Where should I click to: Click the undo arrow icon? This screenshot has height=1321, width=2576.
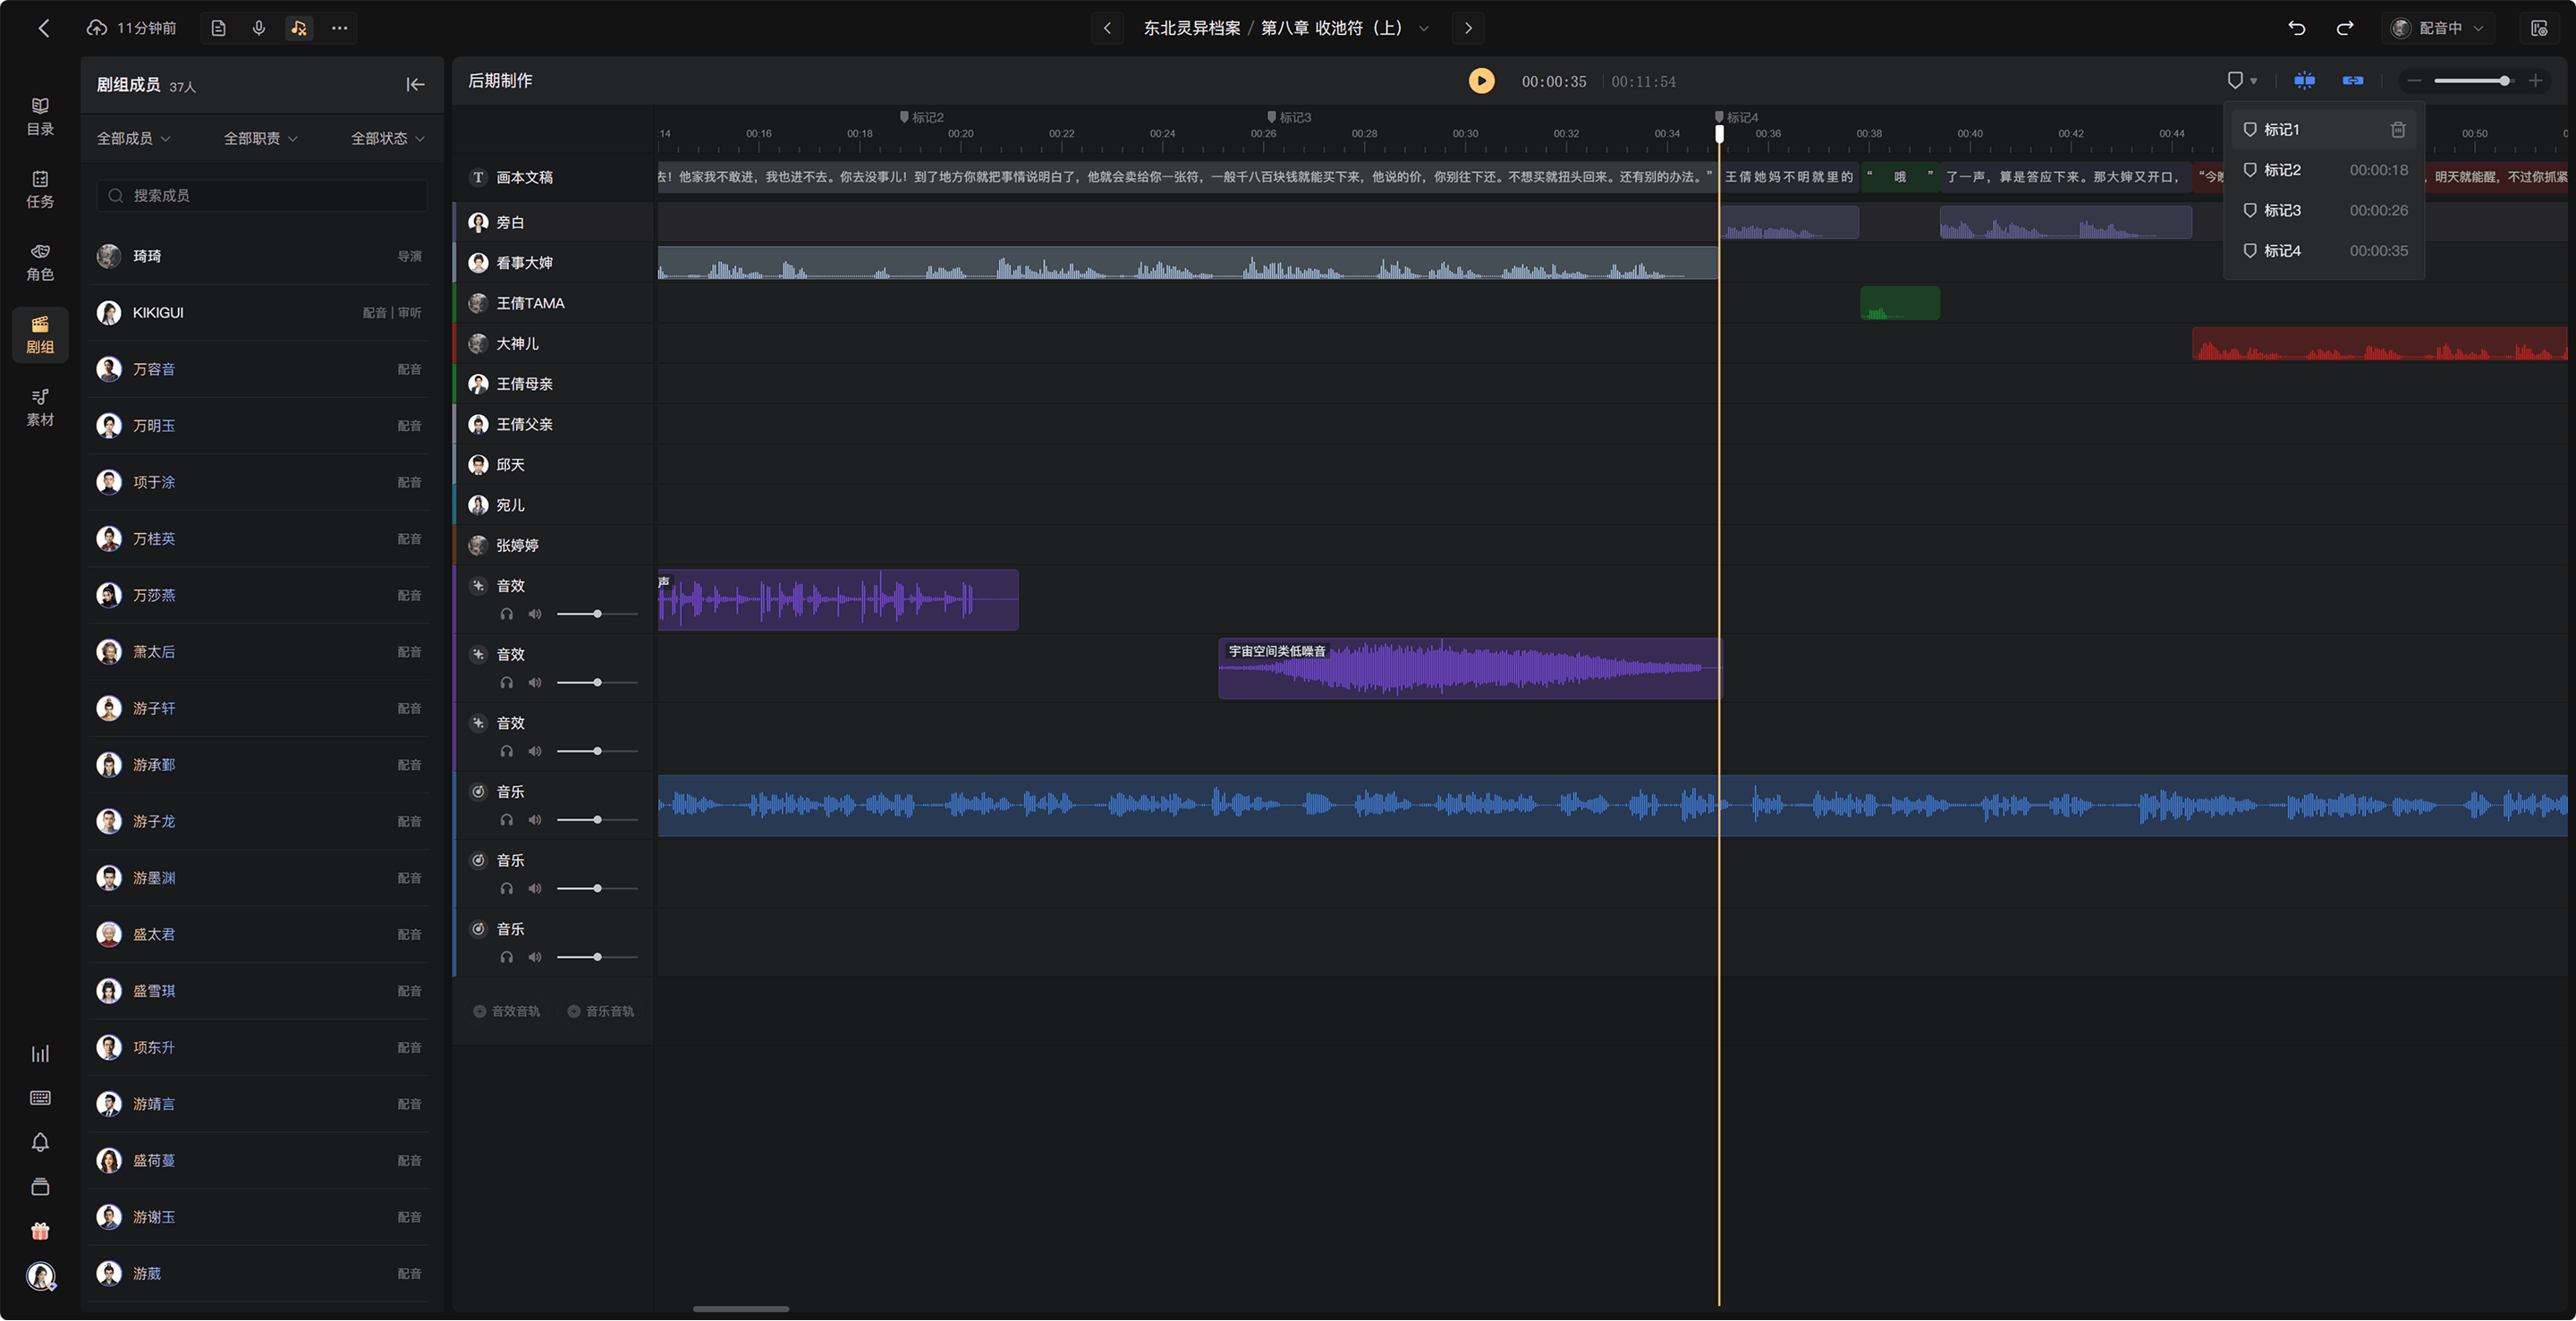click(2297, 28)
